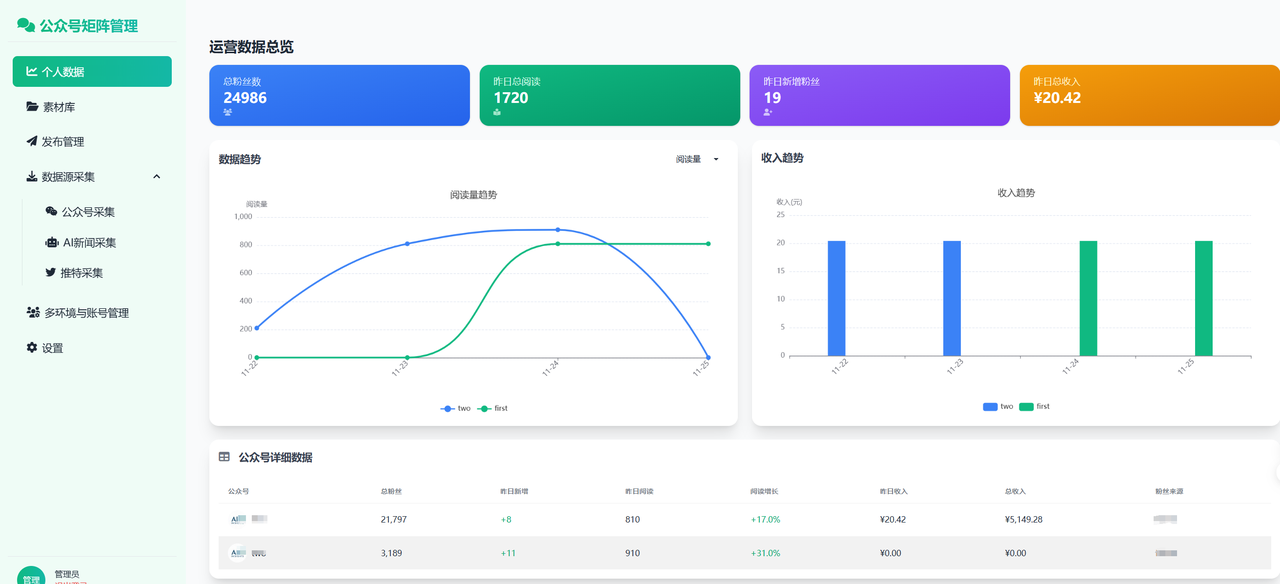Click the 管理员 user name label

pos(66,573)
